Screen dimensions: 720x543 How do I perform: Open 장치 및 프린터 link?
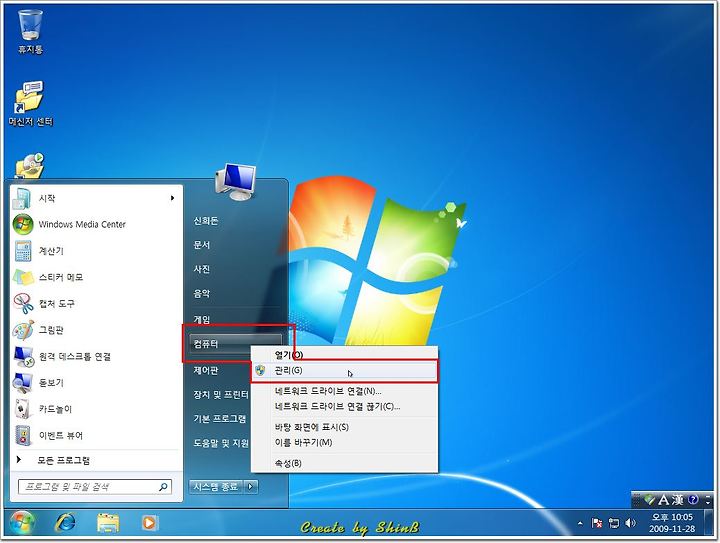[221, 395]
